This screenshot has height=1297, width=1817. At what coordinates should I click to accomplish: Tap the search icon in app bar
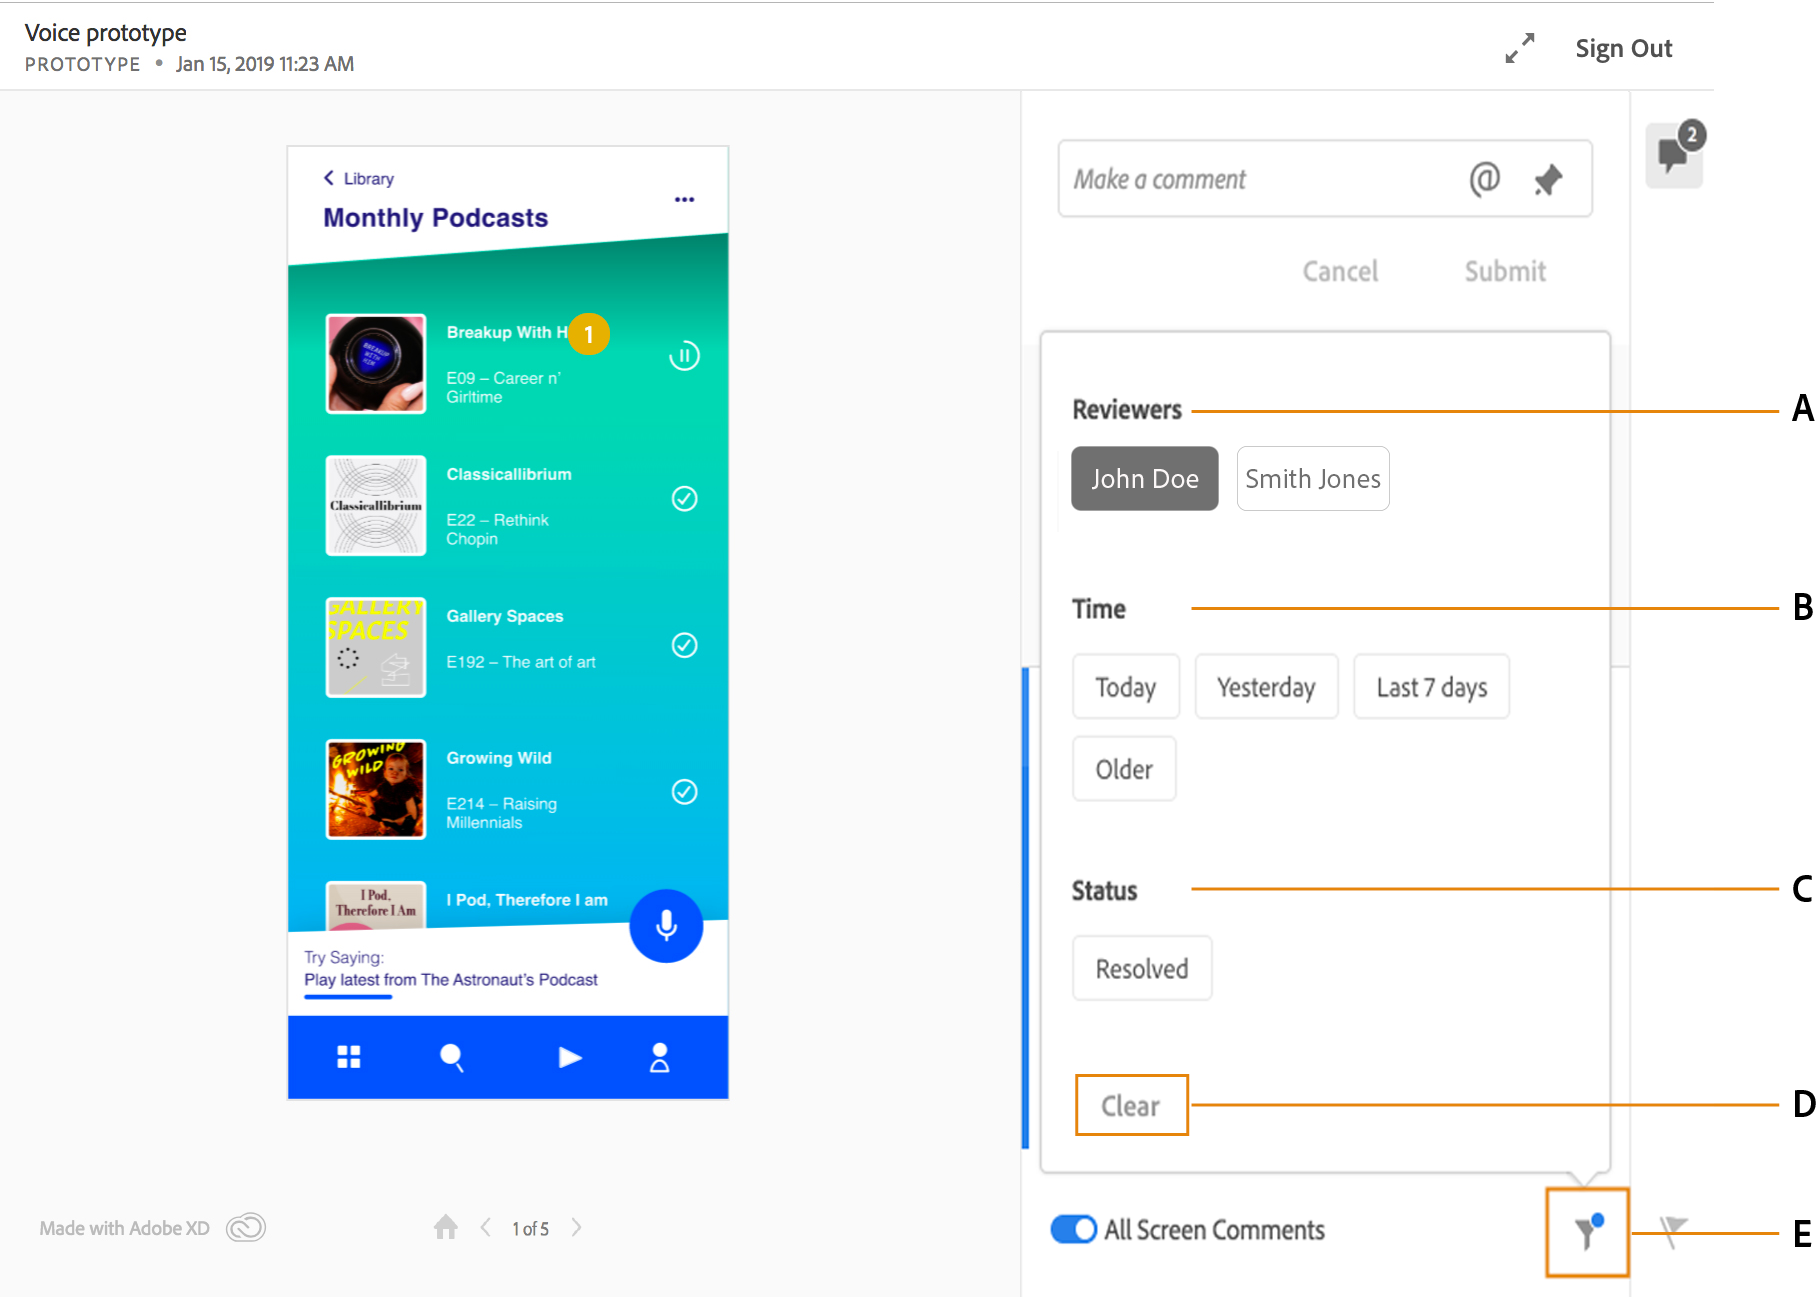pos(452,1057)
